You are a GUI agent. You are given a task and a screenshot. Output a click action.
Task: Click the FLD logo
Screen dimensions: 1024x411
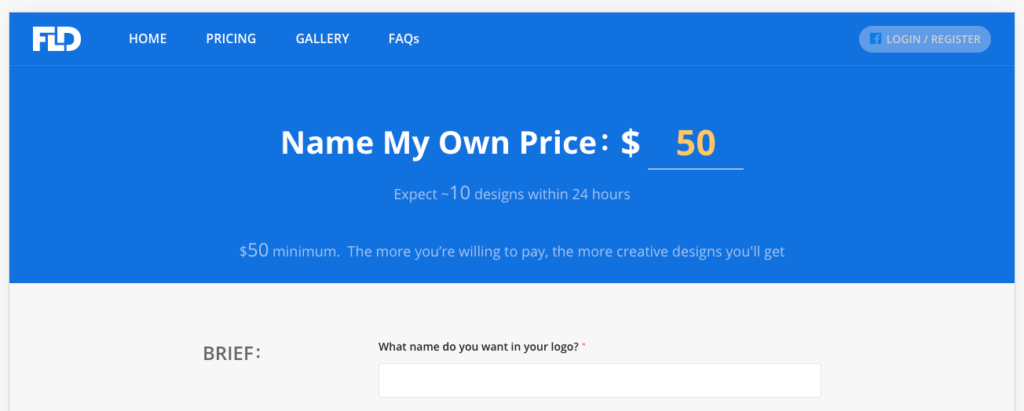pos(56,39)
